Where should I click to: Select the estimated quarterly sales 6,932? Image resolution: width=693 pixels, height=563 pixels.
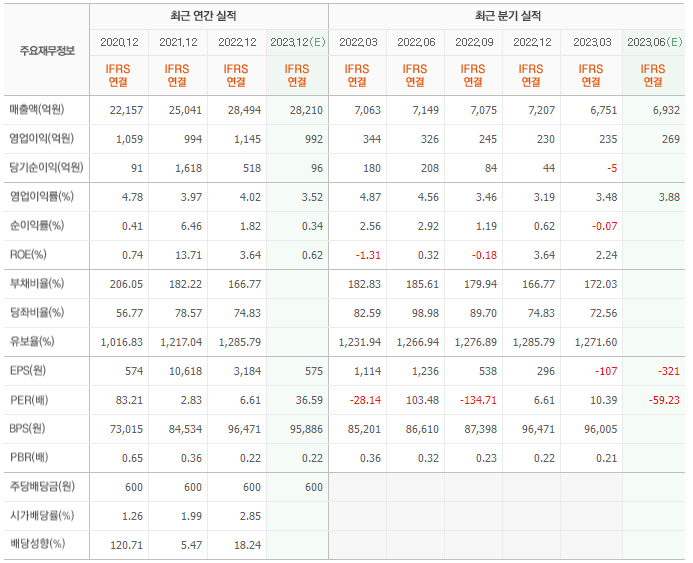coord(666,110)
